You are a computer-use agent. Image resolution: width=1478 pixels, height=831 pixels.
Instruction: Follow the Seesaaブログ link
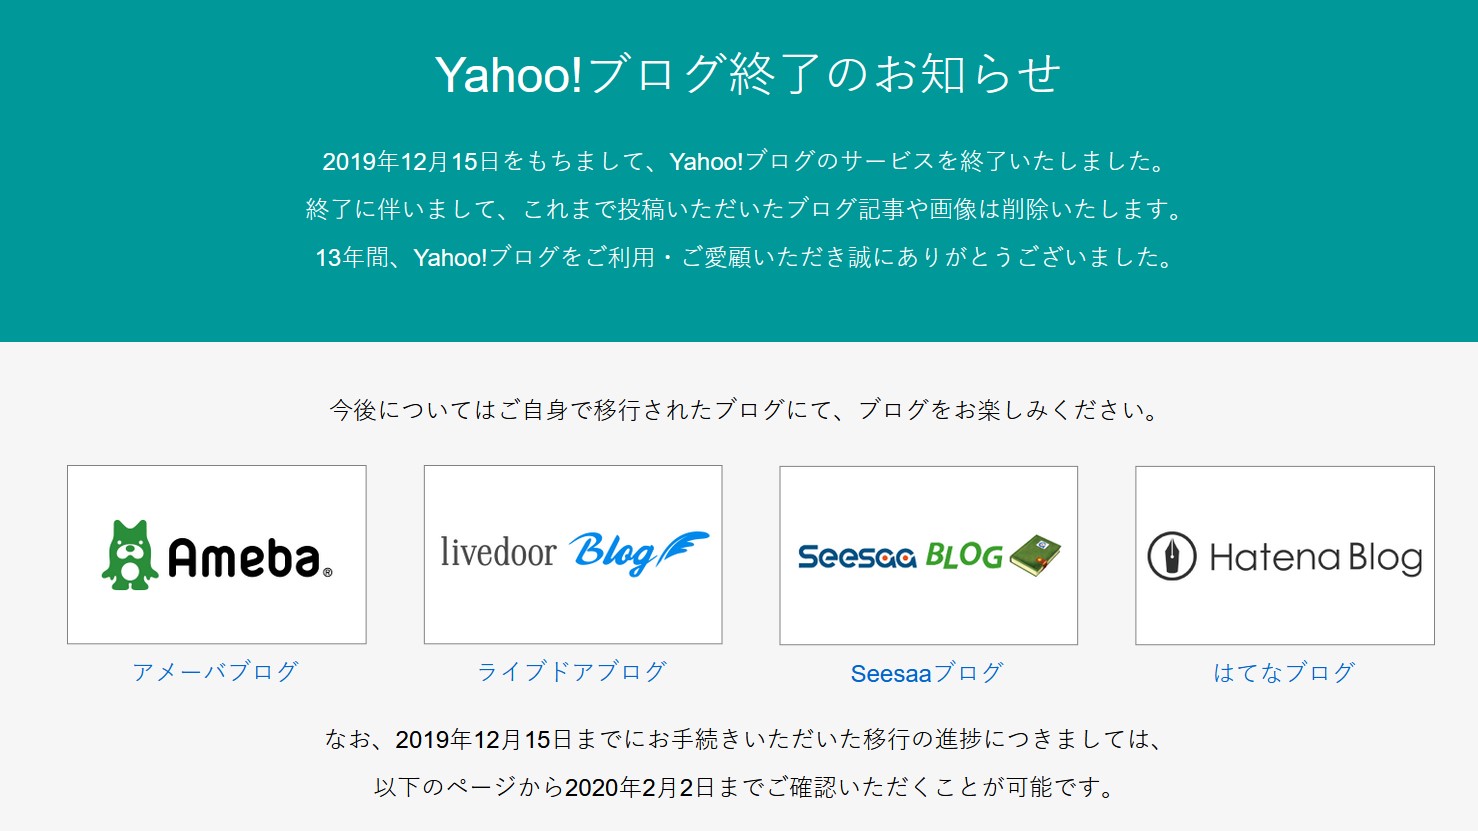(x=927, y=673)
